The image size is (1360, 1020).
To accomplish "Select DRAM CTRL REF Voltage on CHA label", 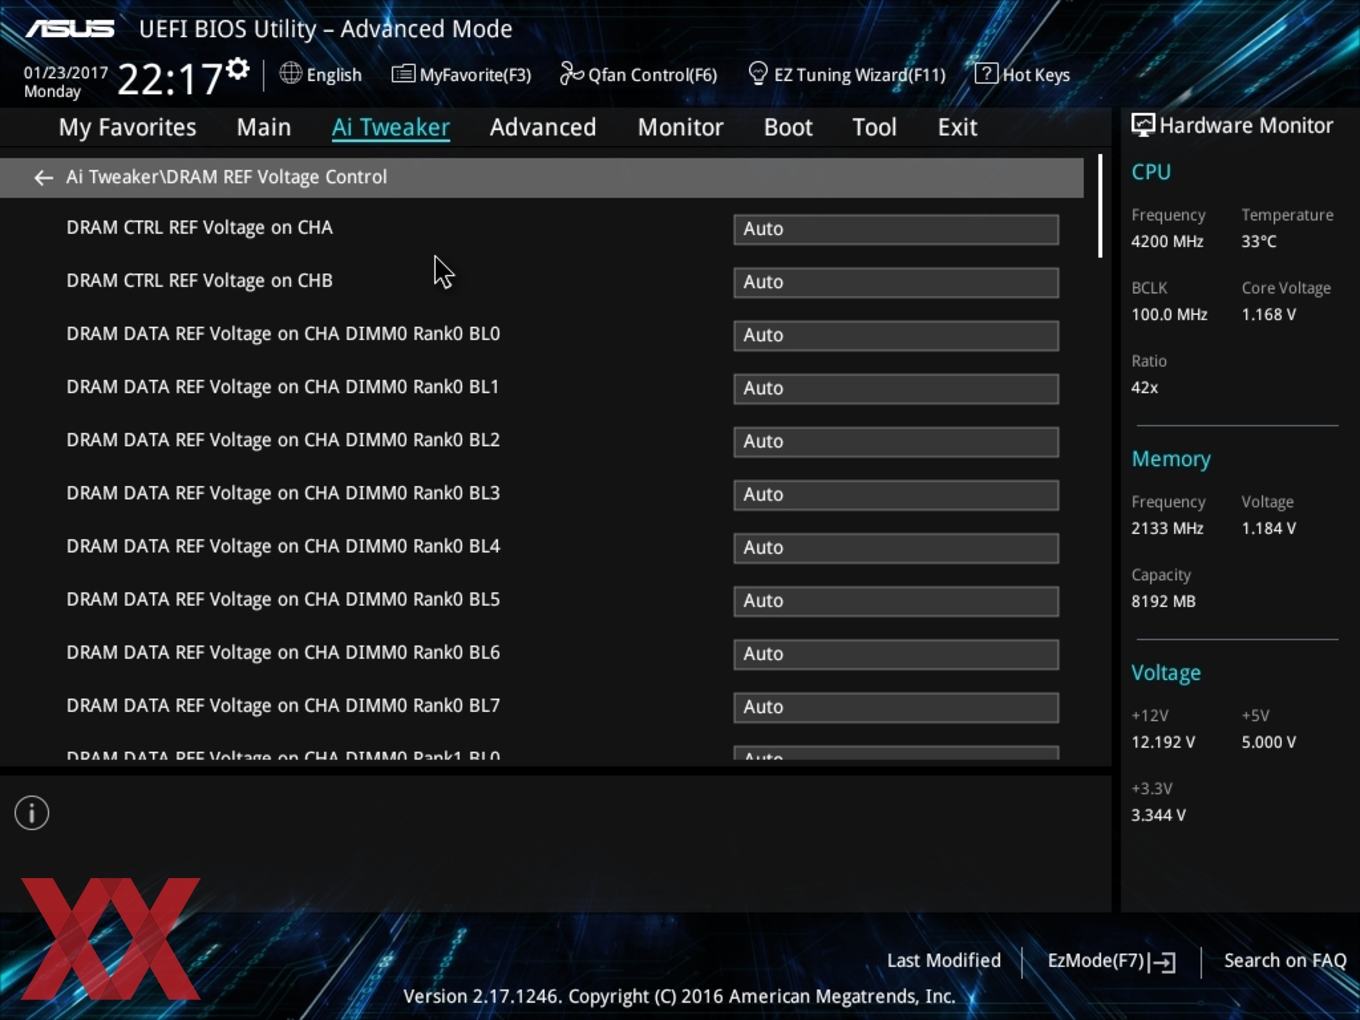I will click(x=199, y=228).
